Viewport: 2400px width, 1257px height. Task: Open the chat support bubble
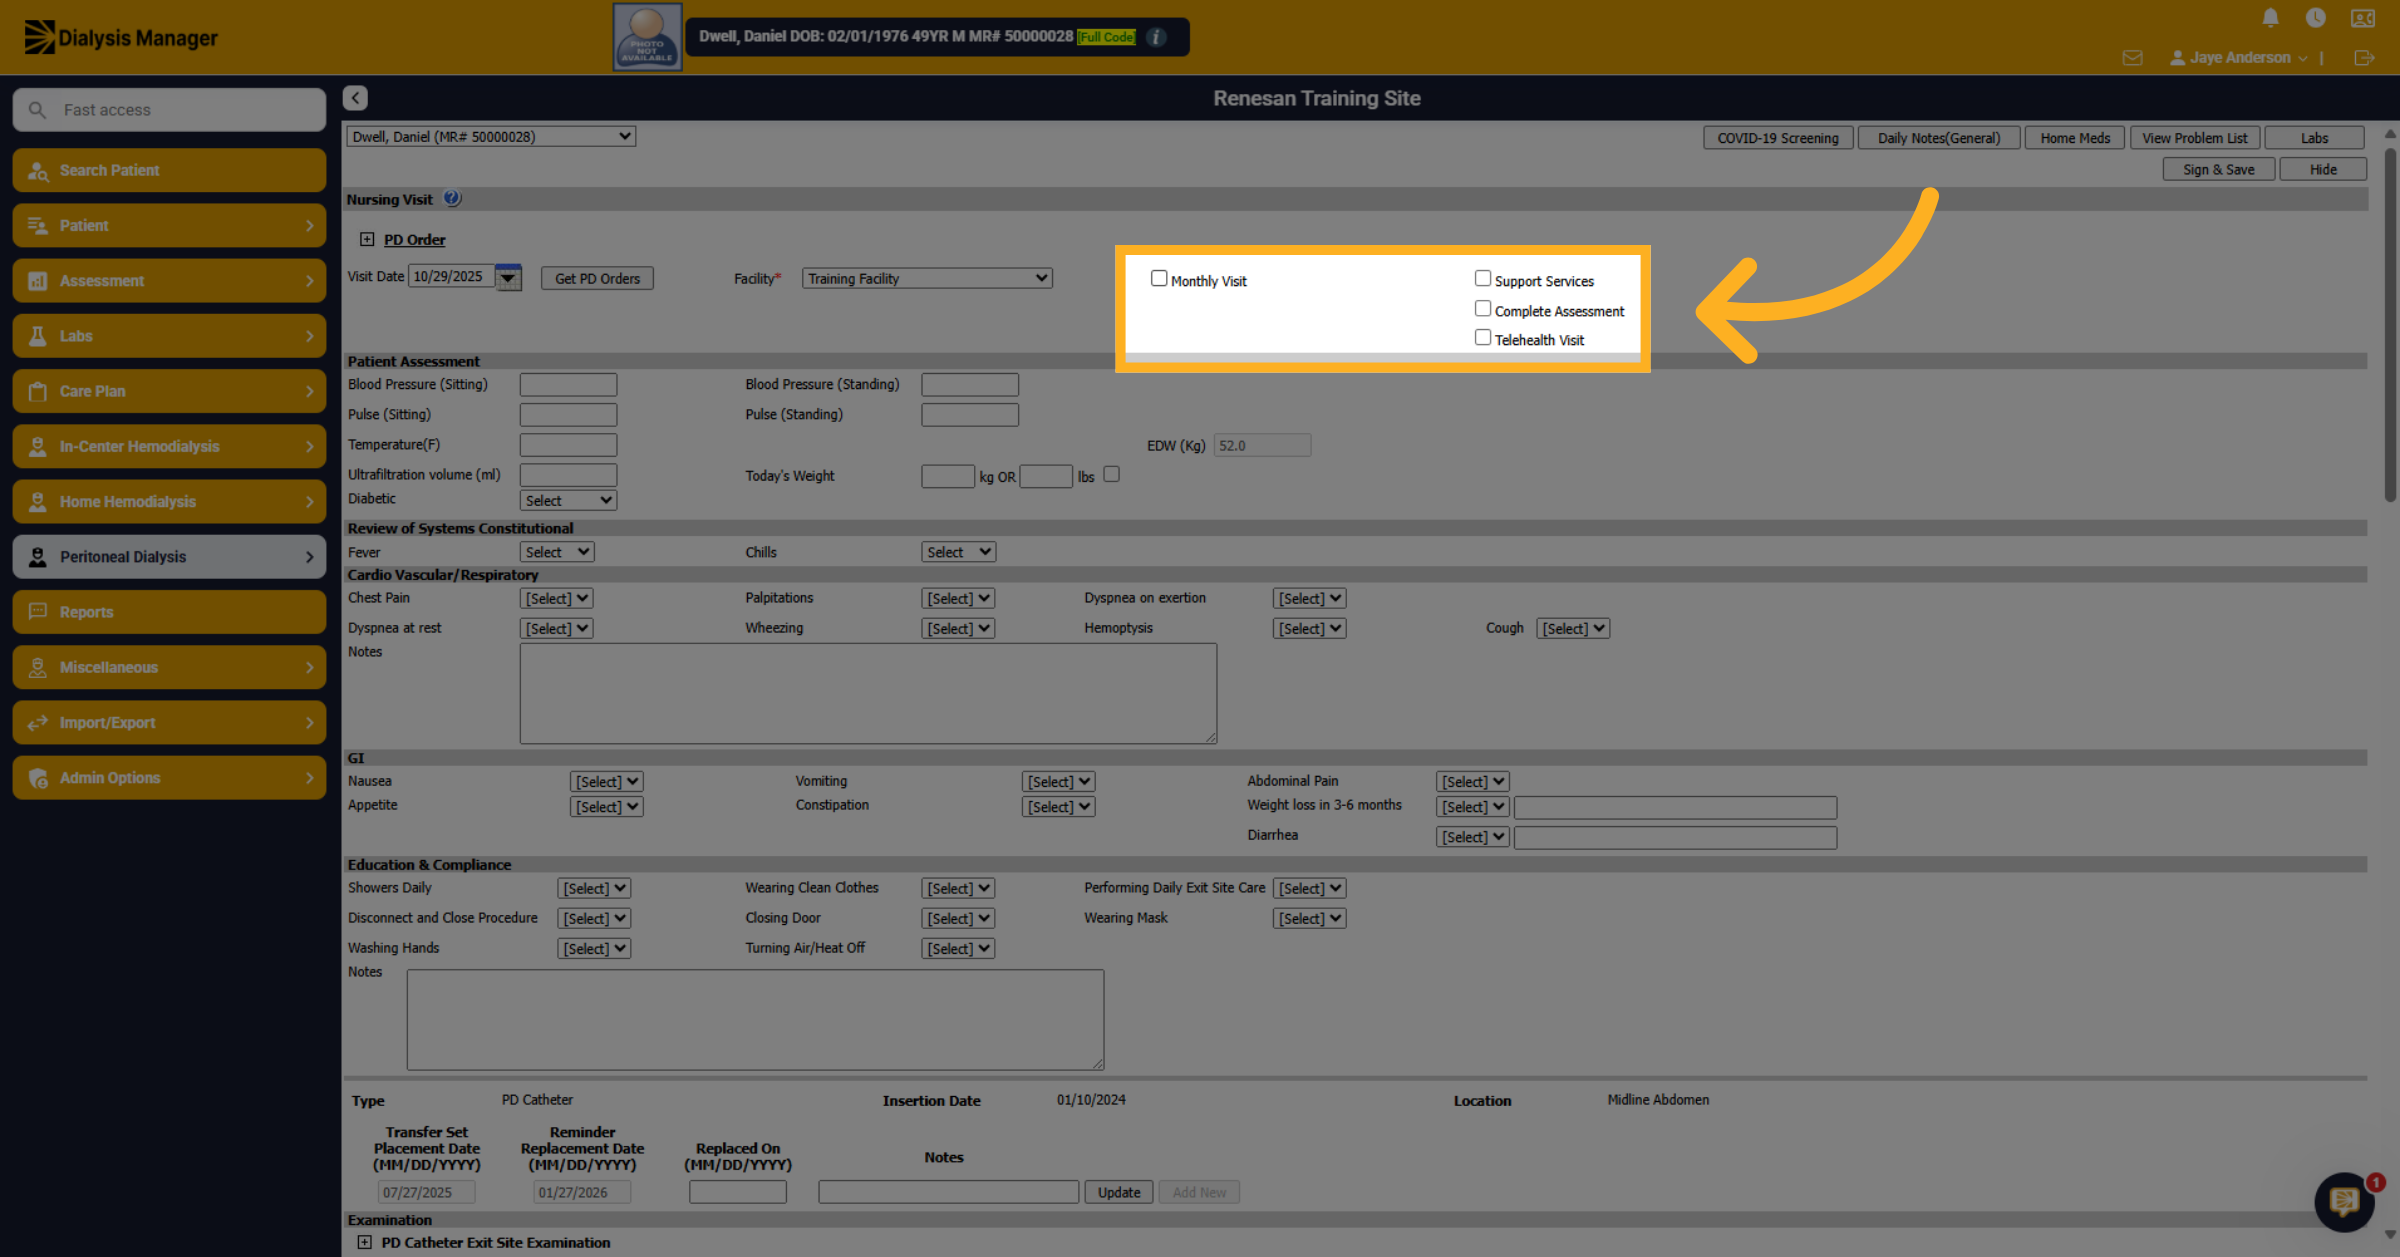tap(2344, 1202)
